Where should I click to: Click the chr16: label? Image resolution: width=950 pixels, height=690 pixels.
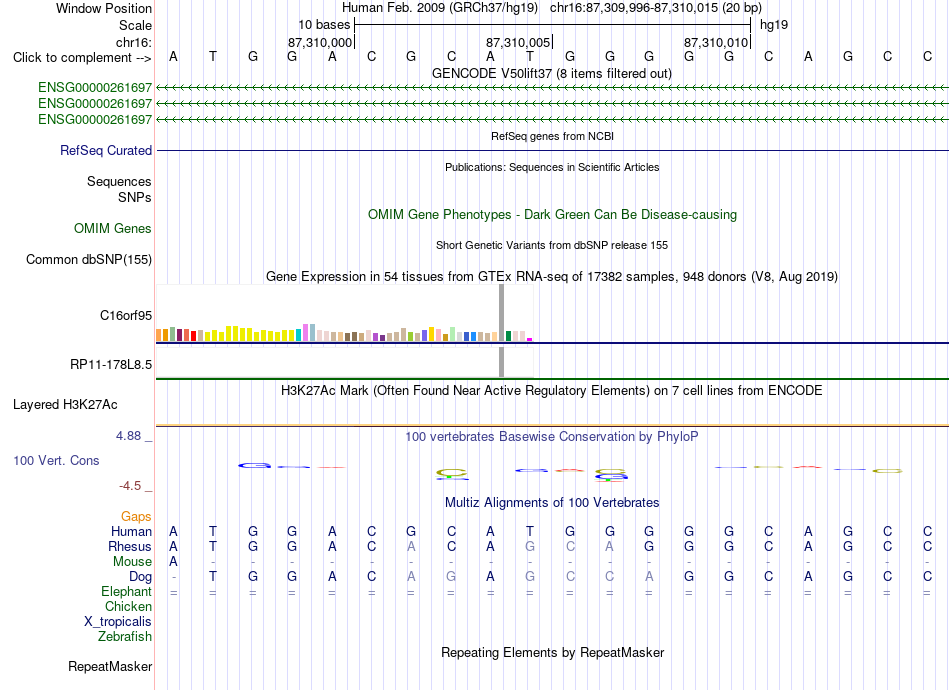(134, 42)
